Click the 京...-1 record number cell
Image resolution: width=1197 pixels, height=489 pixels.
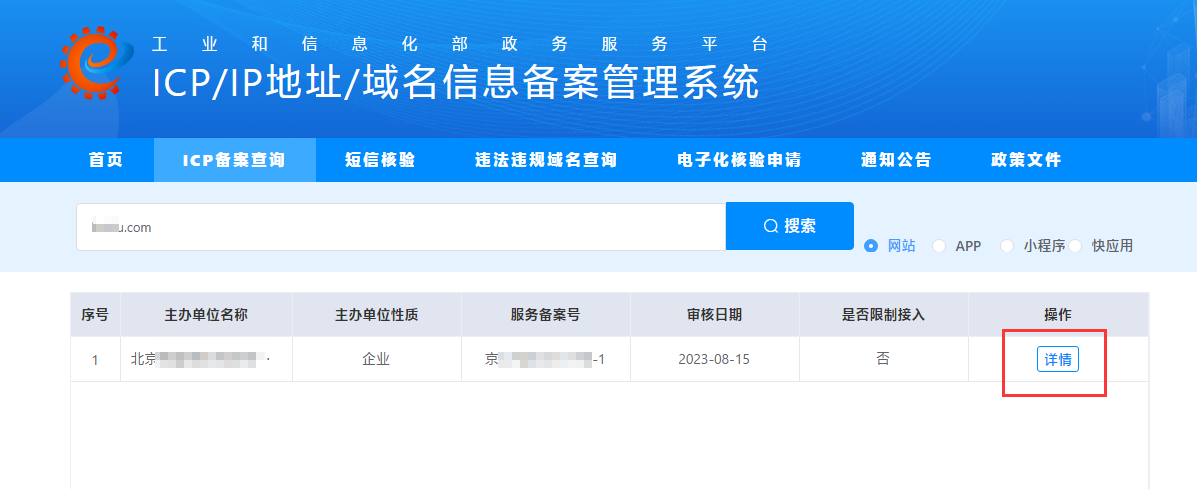[x=545, y=359]
